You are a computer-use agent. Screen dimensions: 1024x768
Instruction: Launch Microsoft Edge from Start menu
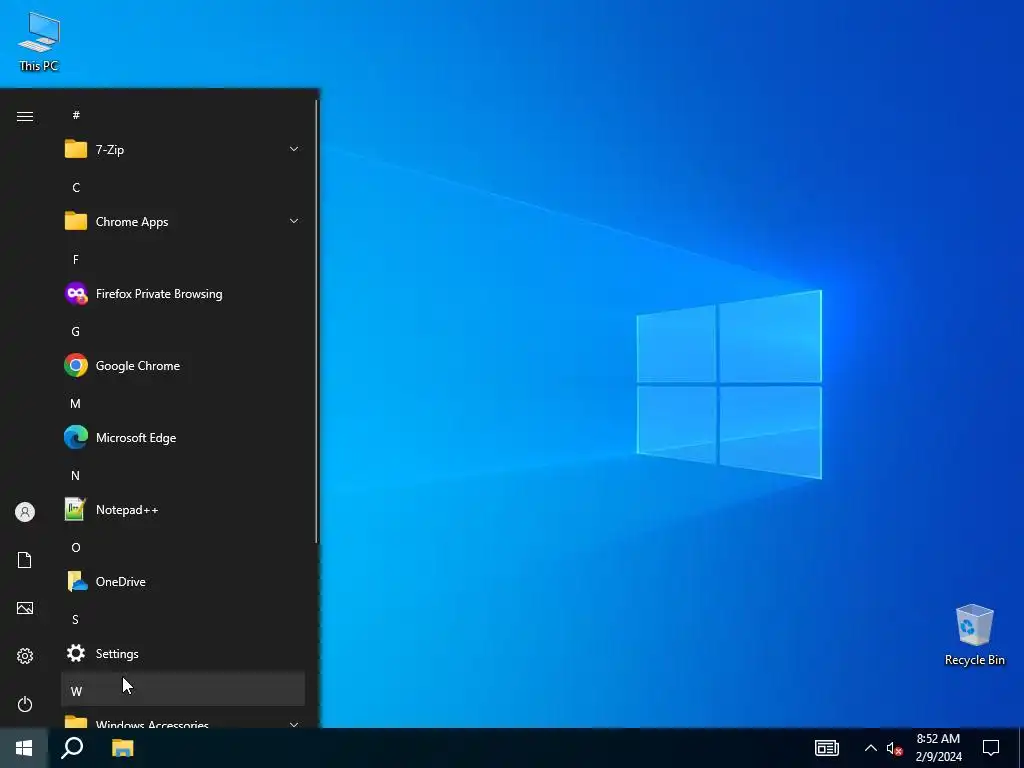[183, 438]
